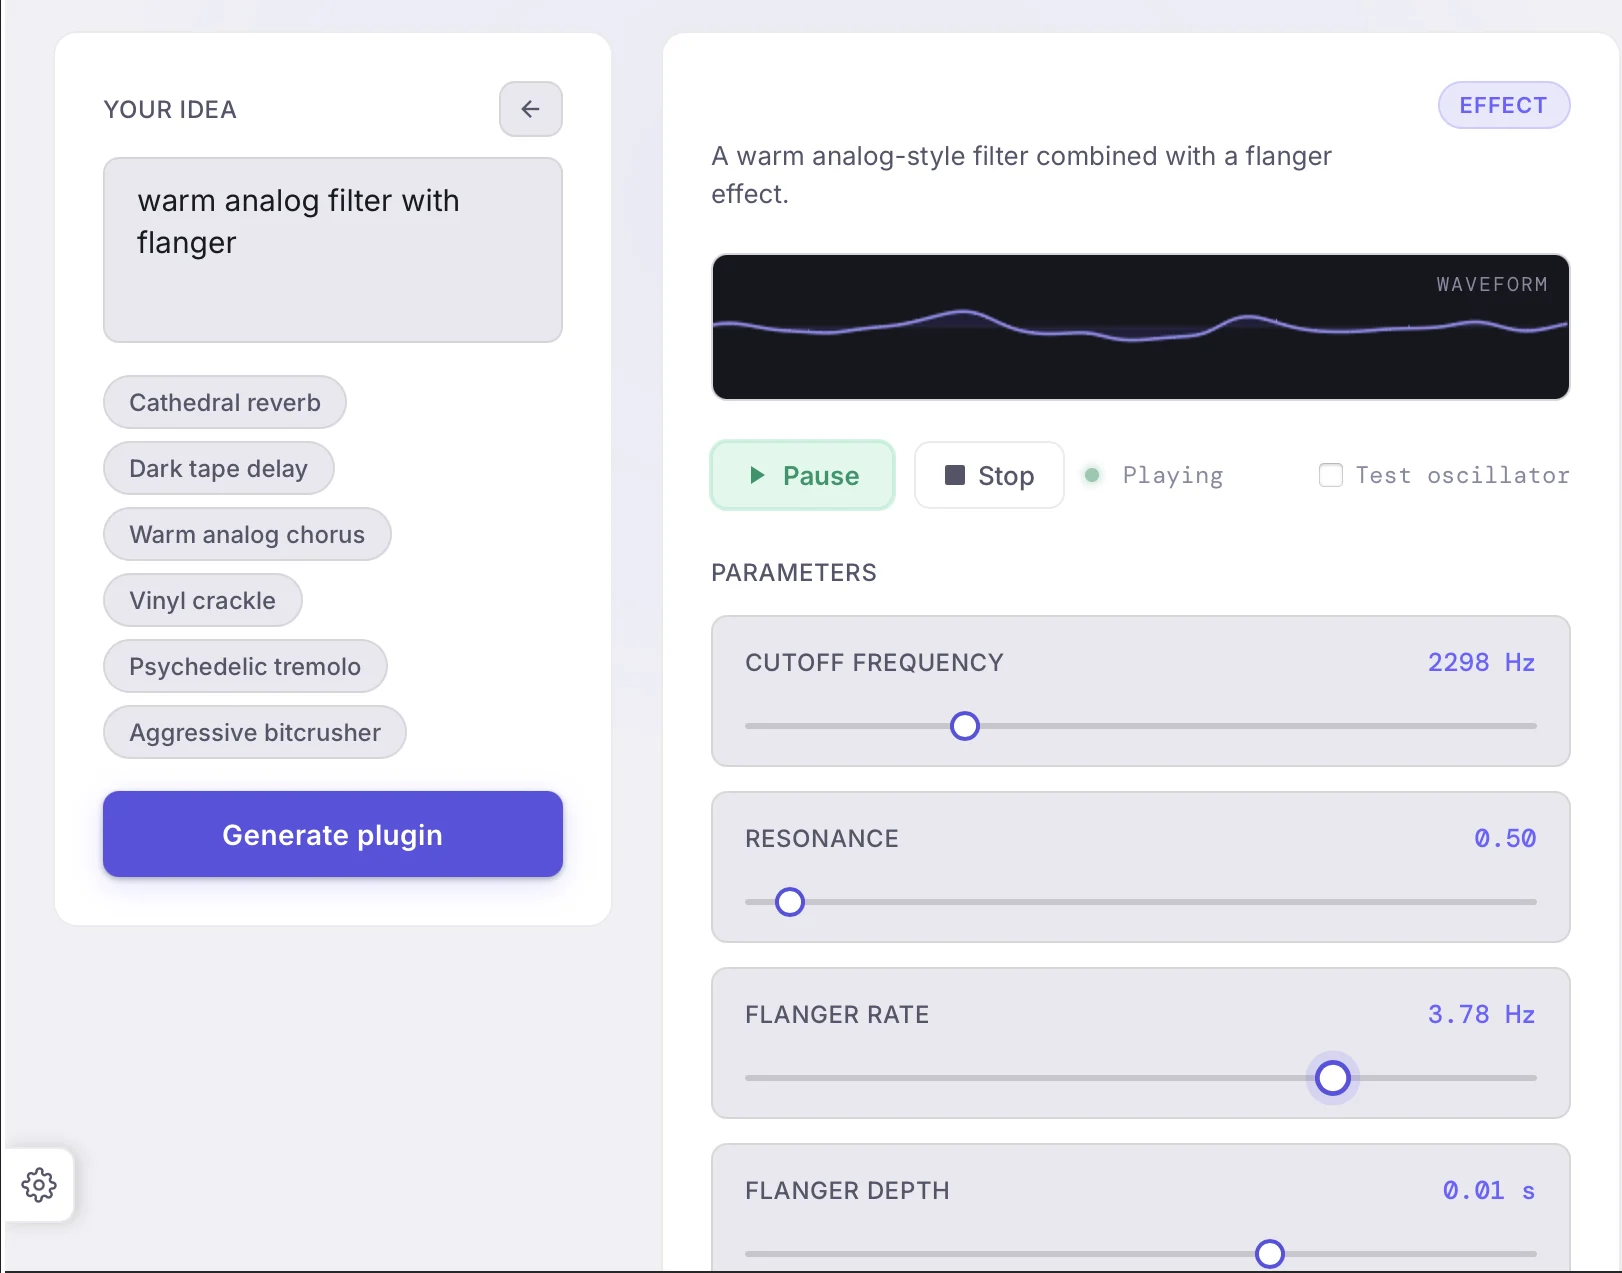Screen dimensions: 1622x1273
Task: Click the Generate plugin button
Action: (x=332, y=834)
